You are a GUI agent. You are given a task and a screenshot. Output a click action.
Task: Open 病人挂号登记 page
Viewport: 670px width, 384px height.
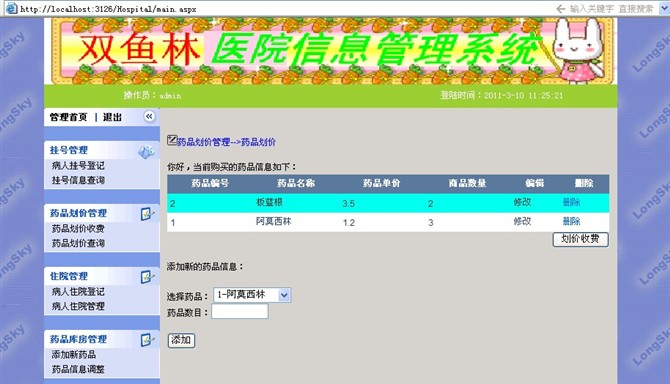pyautogui.click(x=78, y=166)
